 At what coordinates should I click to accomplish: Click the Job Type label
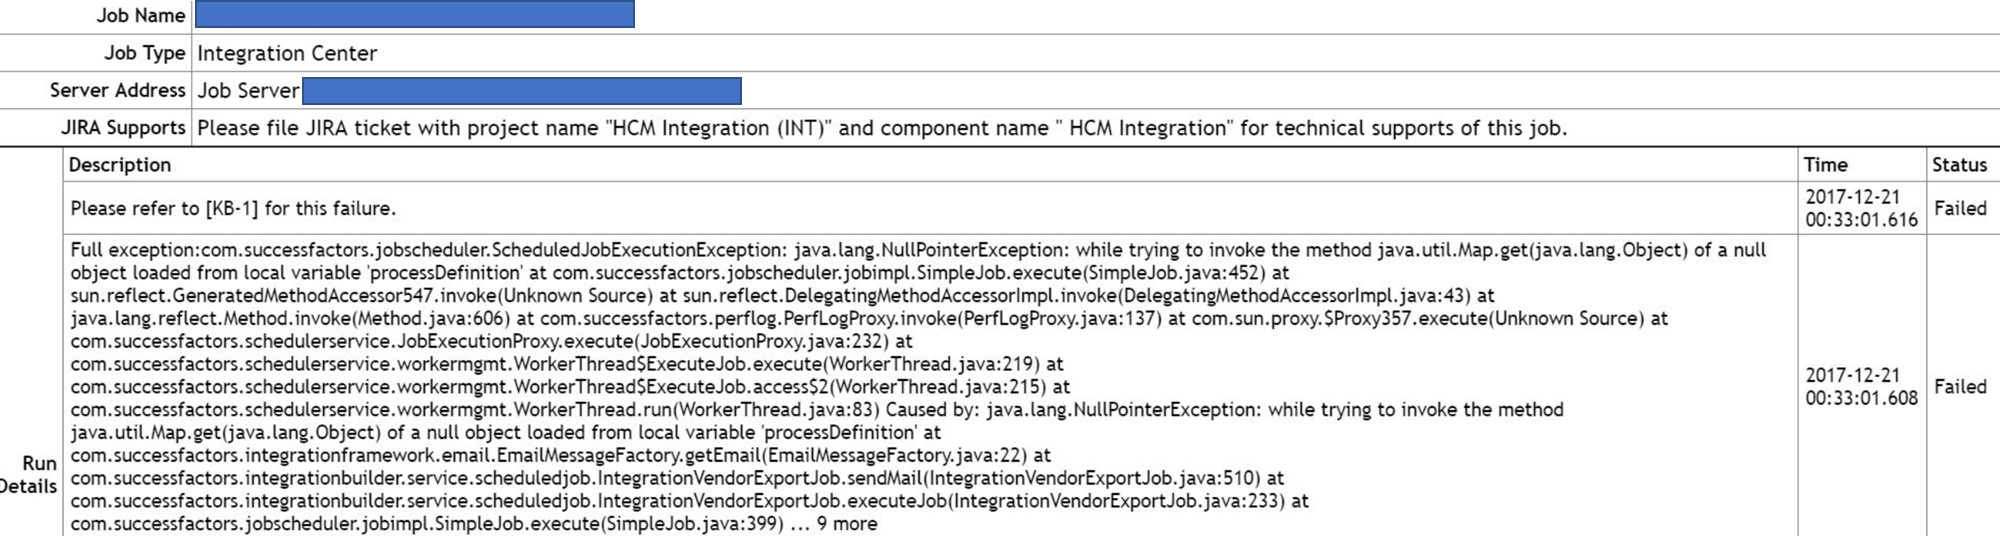click(x=144, y=53)
